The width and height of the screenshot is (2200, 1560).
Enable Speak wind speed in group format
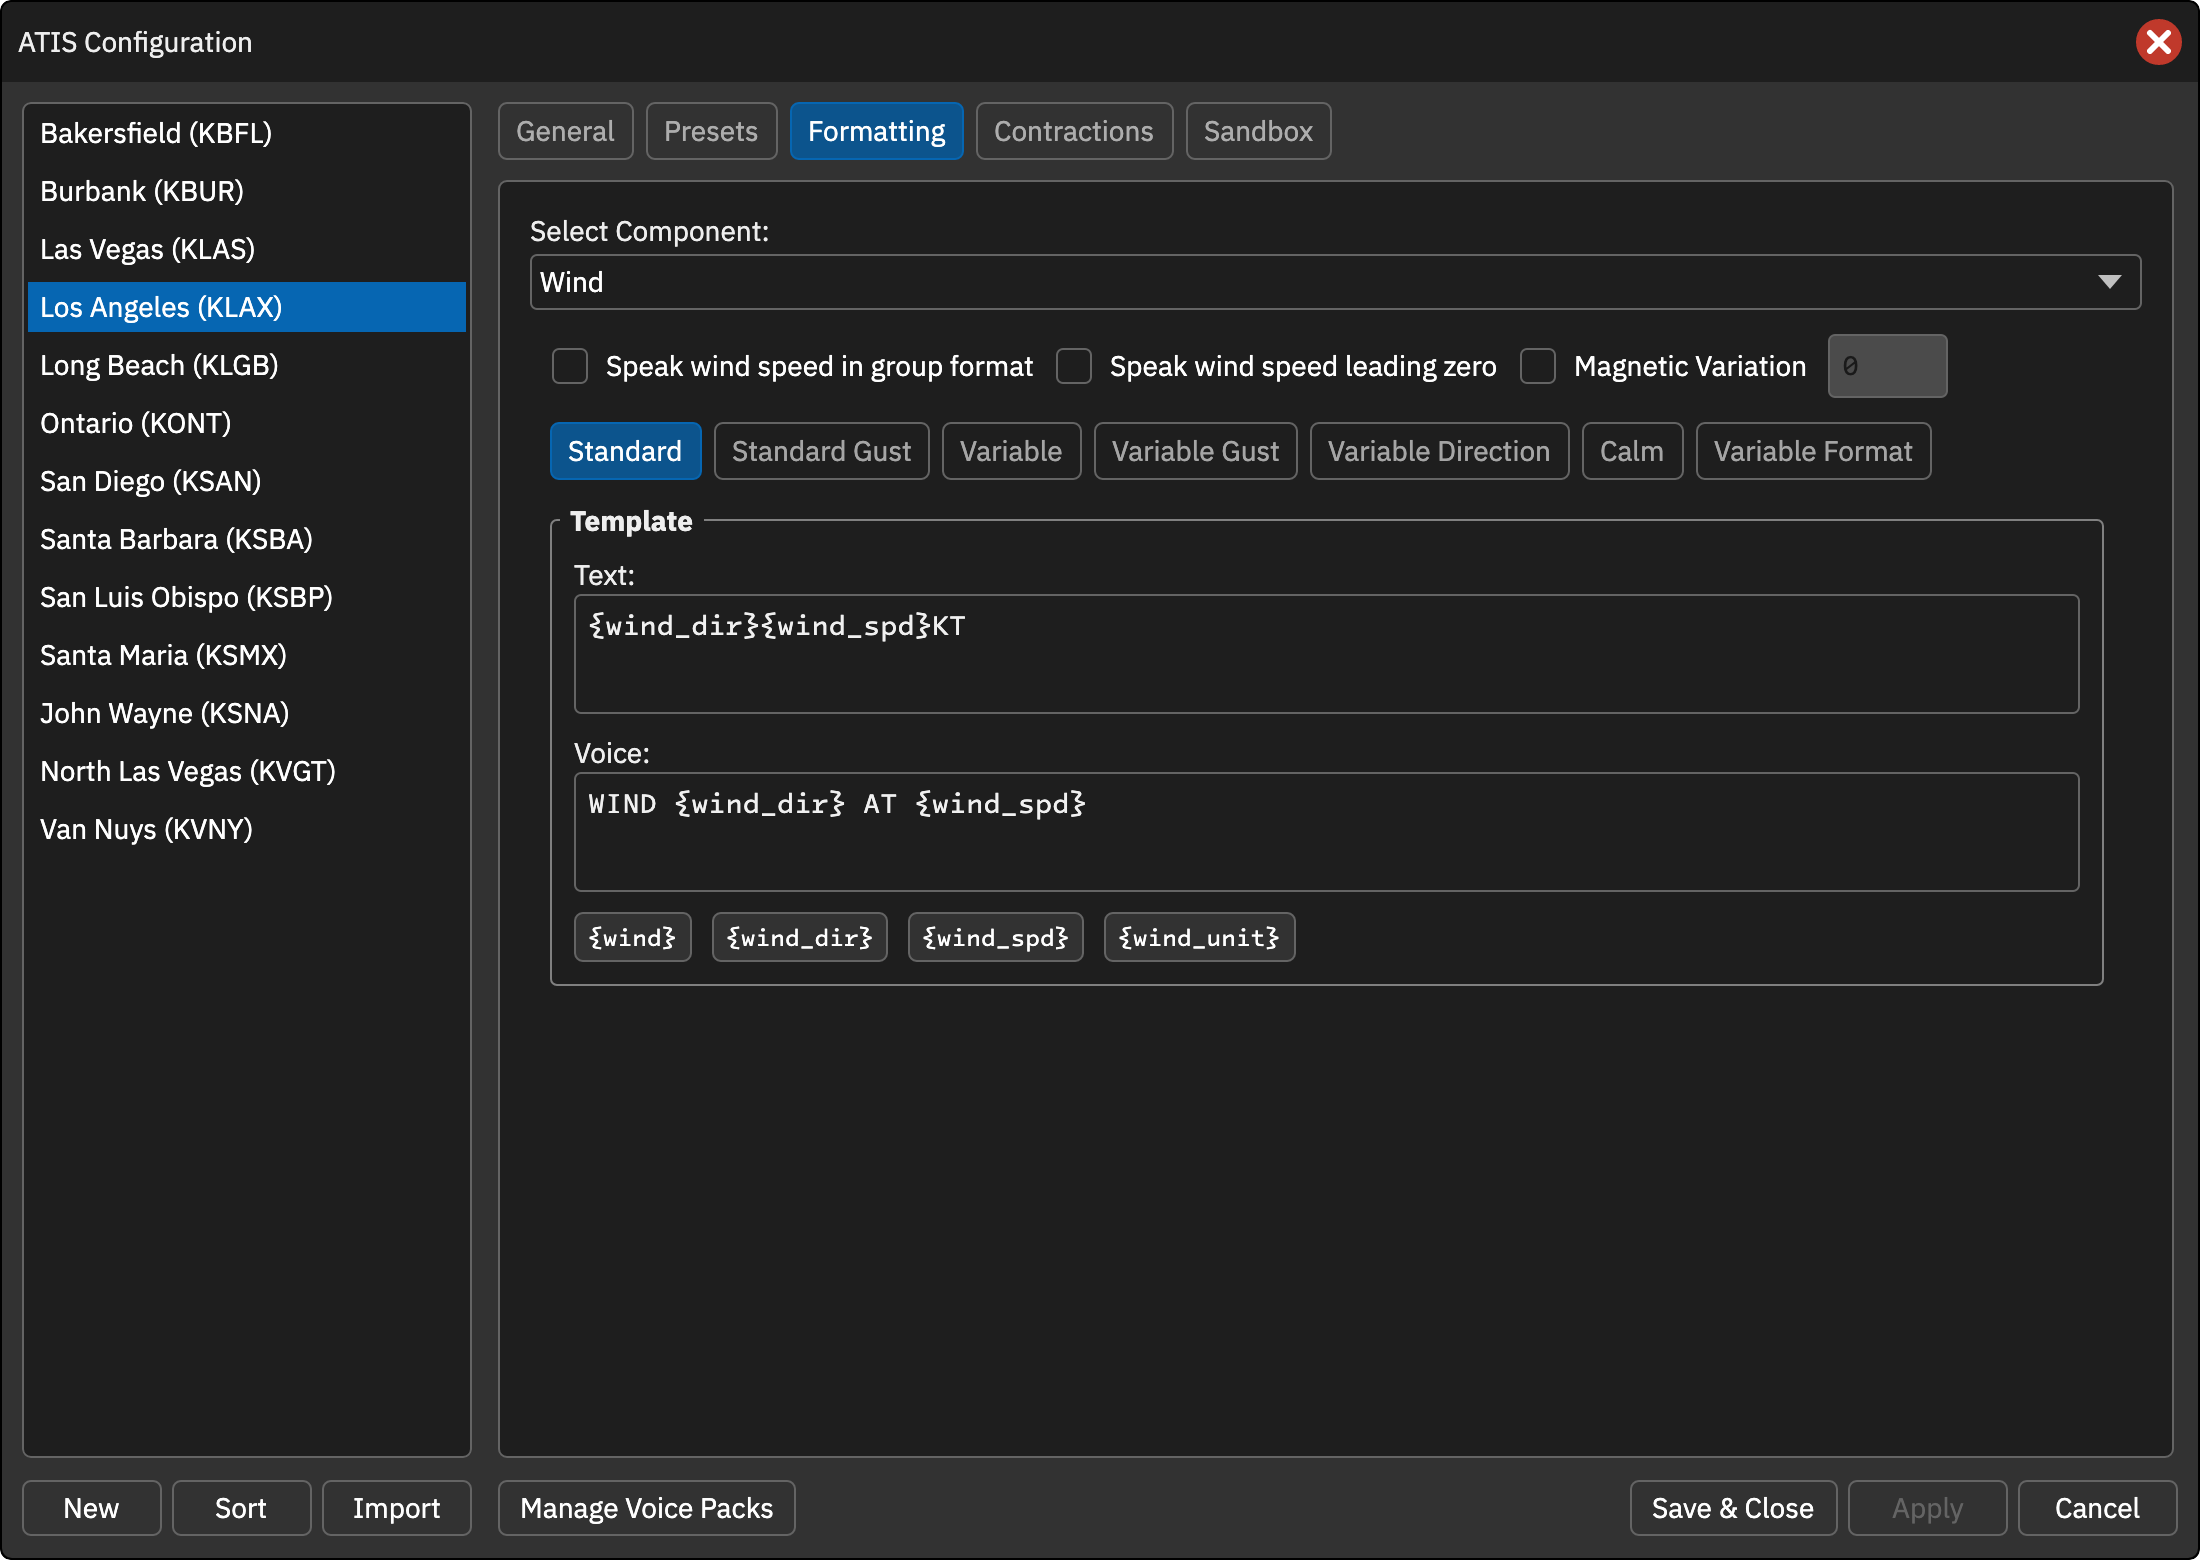click(x=570, y=366)
